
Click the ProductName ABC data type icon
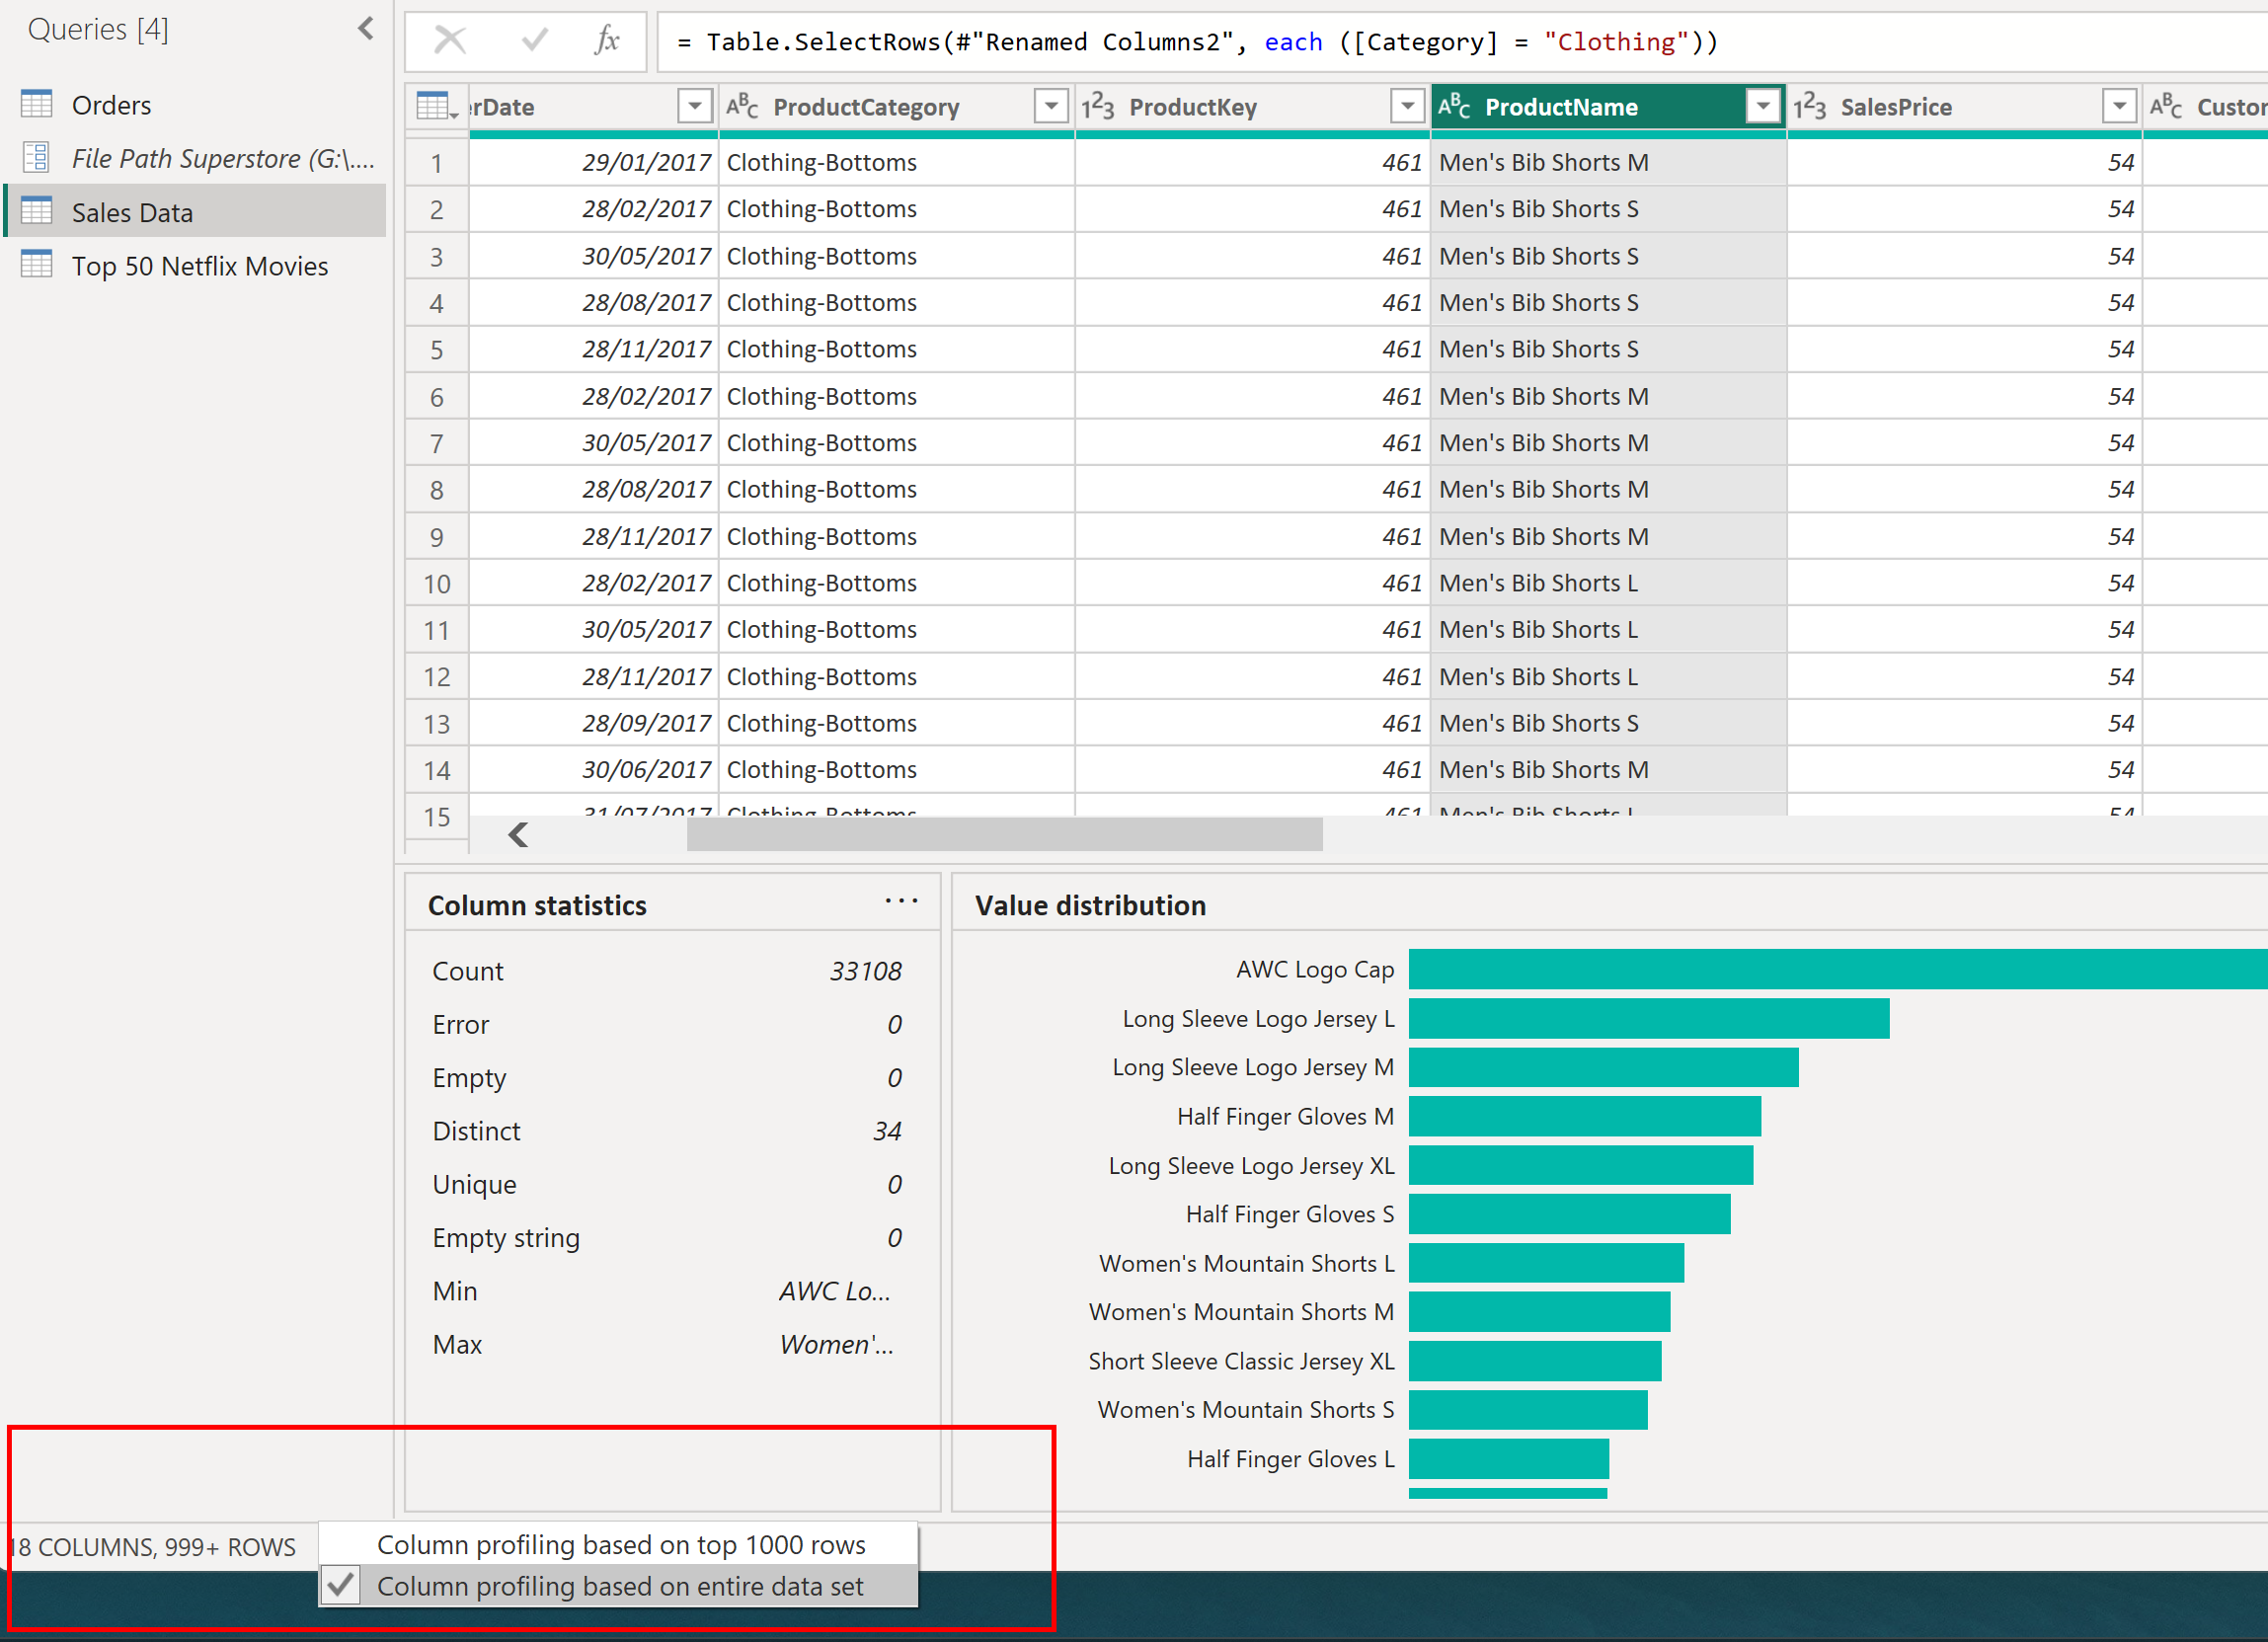click(x=1454, y=106)
